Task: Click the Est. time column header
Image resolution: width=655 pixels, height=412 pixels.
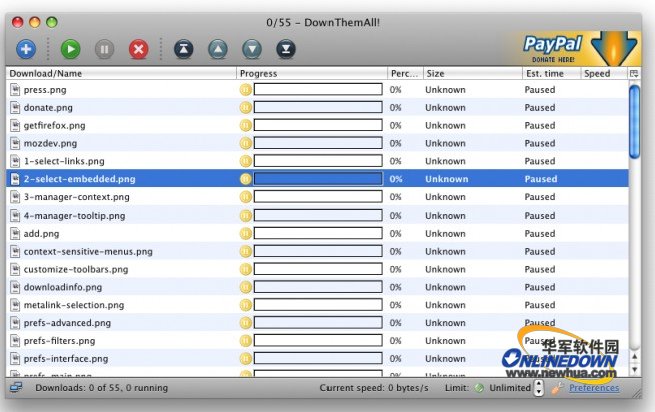Action: 551,74
